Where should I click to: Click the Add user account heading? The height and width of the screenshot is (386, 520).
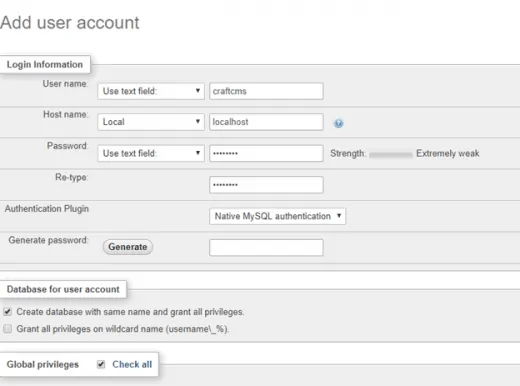70,23
